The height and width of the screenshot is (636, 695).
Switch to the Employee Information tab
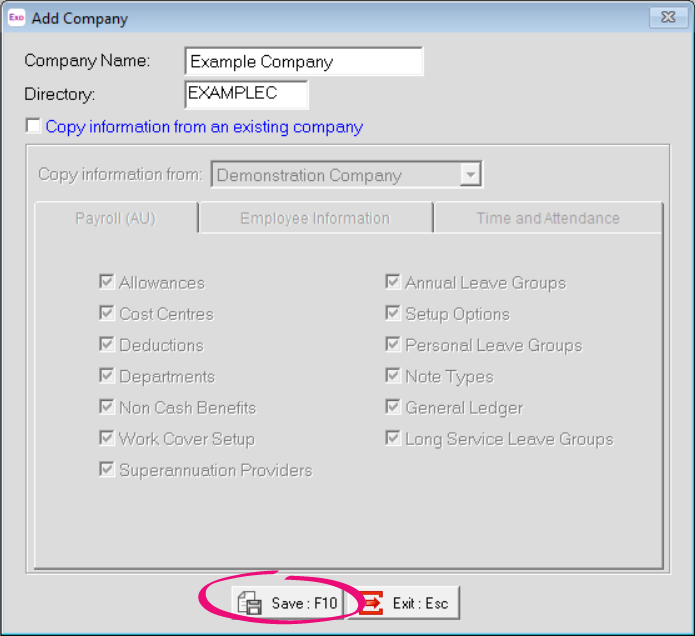pos(315,218)
